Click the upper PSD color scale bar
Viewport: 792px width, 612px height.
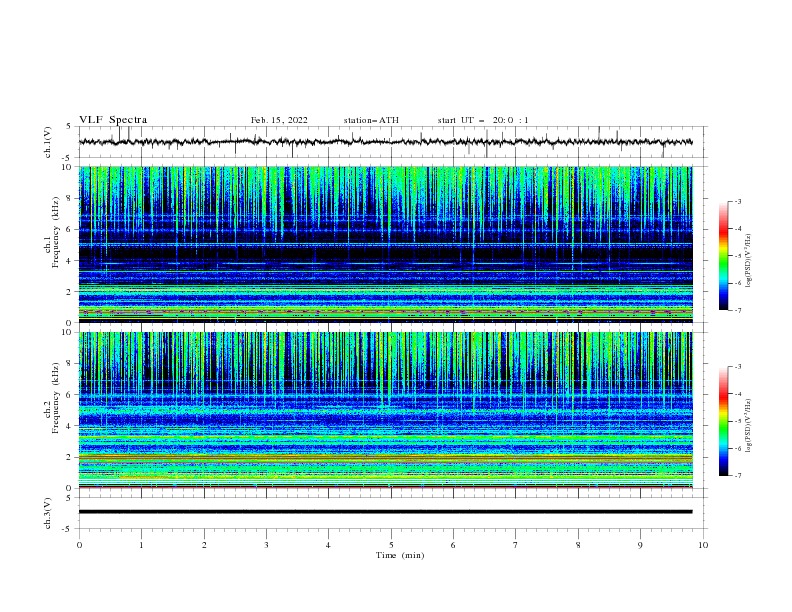point(723,256)
